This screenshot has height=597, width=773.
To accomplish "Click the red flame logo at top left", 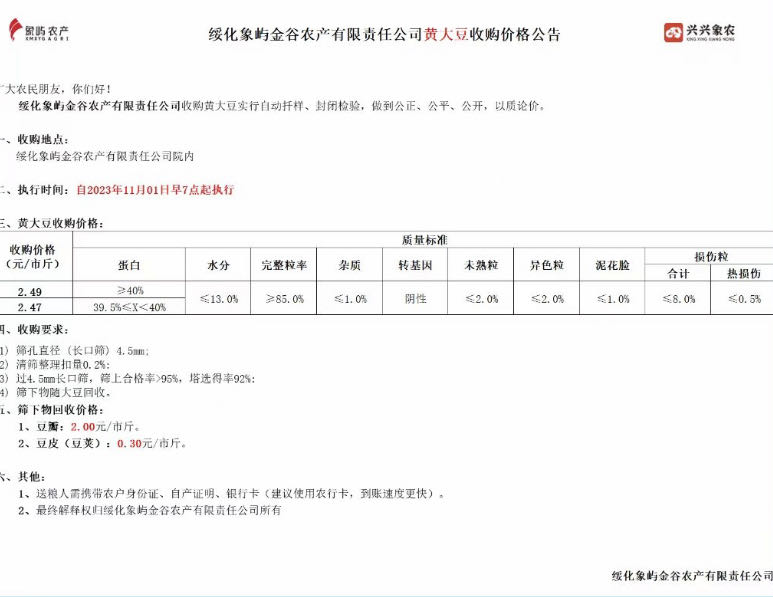I will click(x=15, y=29).
